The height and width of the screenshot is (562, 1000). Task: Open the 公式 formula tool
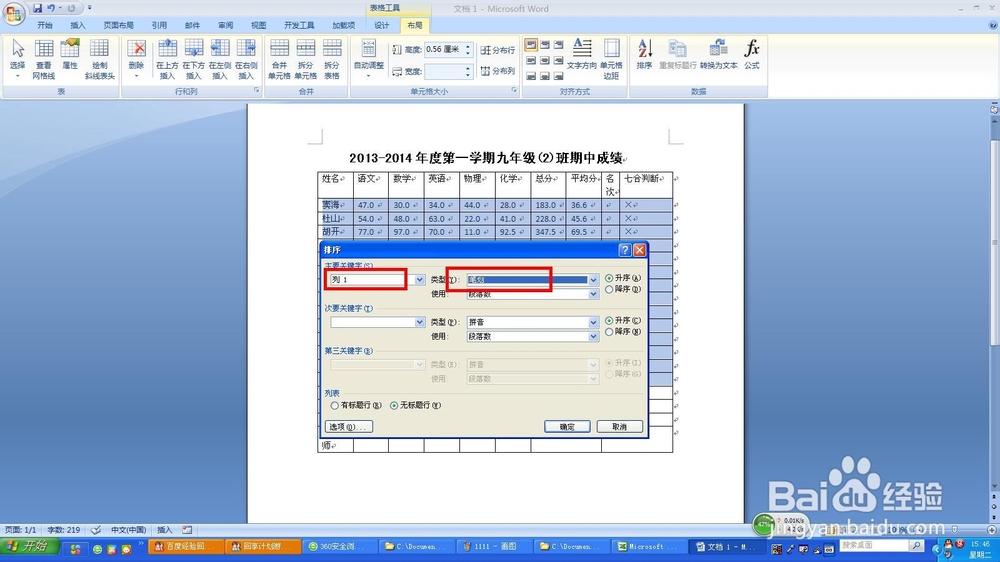[x=752, y=55]
